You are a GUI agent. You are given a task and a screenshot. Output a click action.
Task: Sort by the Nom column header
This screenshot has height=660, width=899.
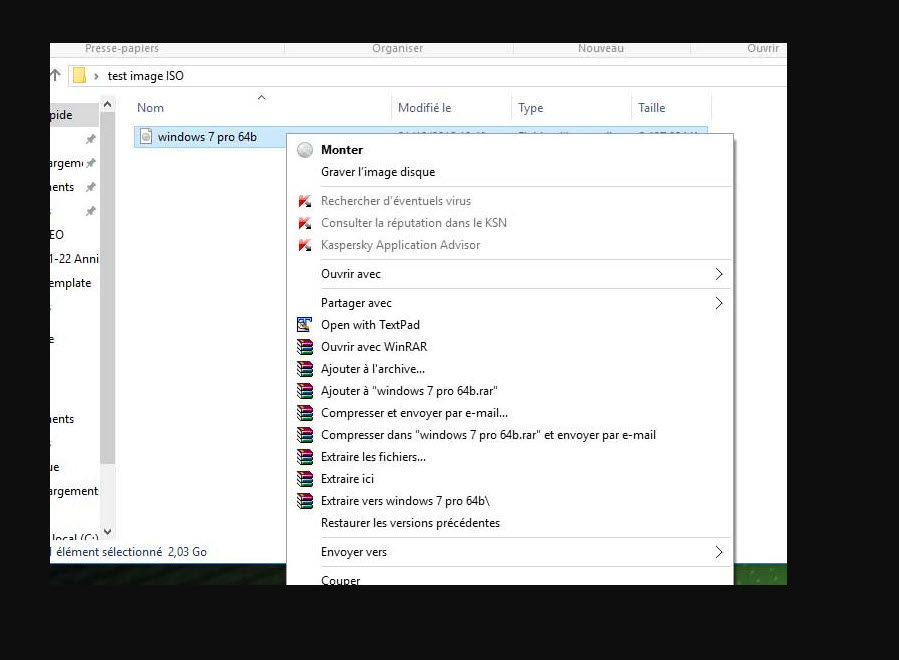coord(150,108)
